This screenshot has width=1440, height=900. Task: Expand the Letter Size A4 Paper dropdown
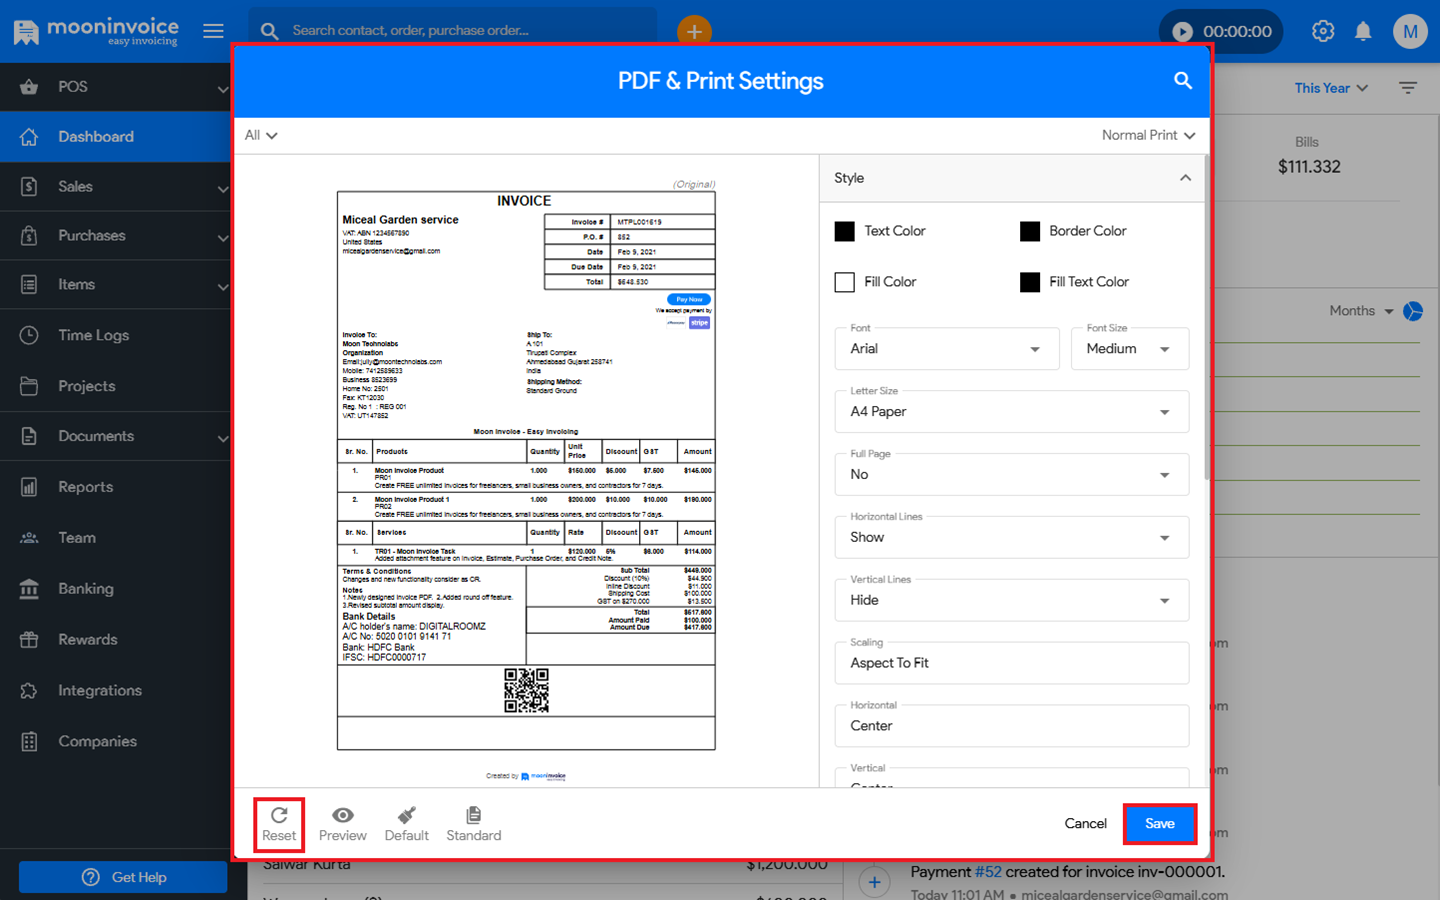1011,412
